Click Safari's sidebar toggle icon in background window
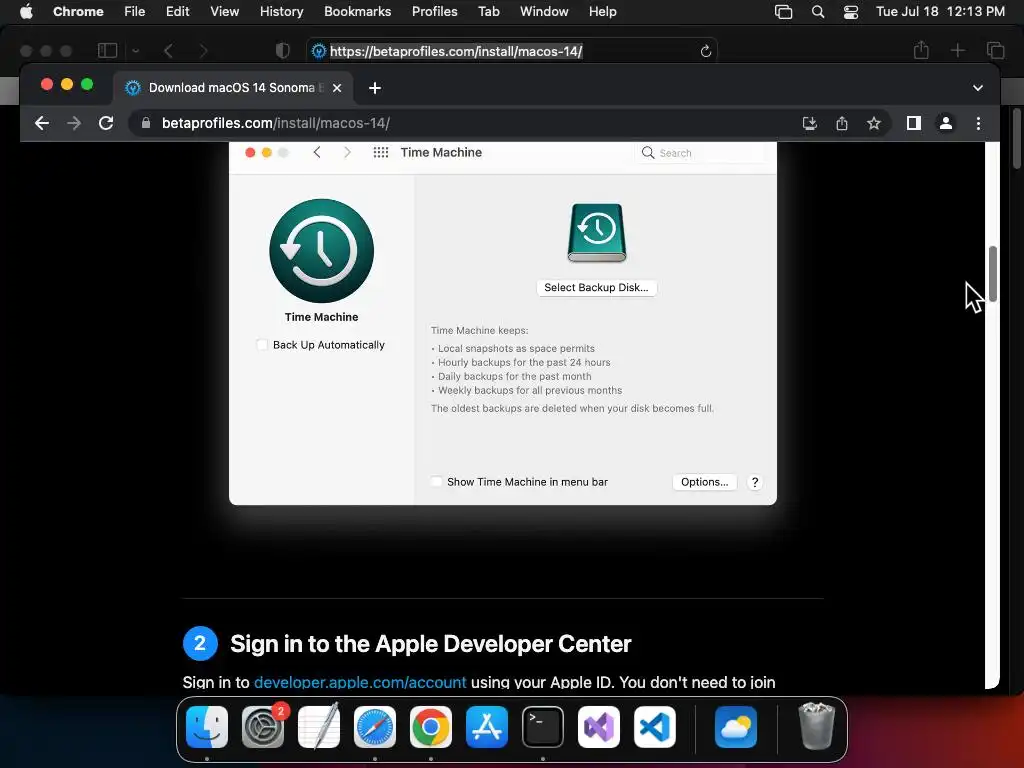Image resolution: width=1024 pixels, height=768 pixels. tap(107, 50)
